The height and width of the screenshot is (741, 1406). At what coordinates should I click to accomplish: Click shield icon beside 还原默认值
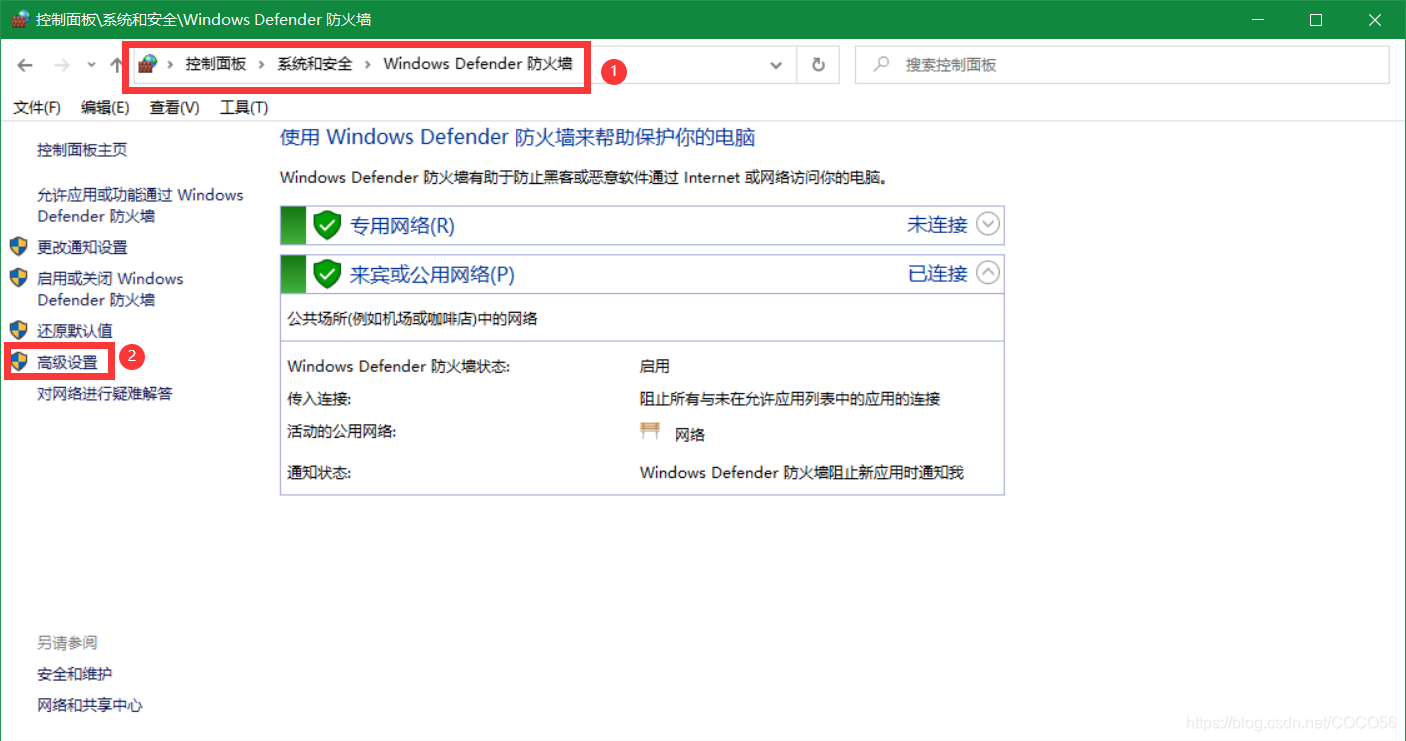(18, 330)
